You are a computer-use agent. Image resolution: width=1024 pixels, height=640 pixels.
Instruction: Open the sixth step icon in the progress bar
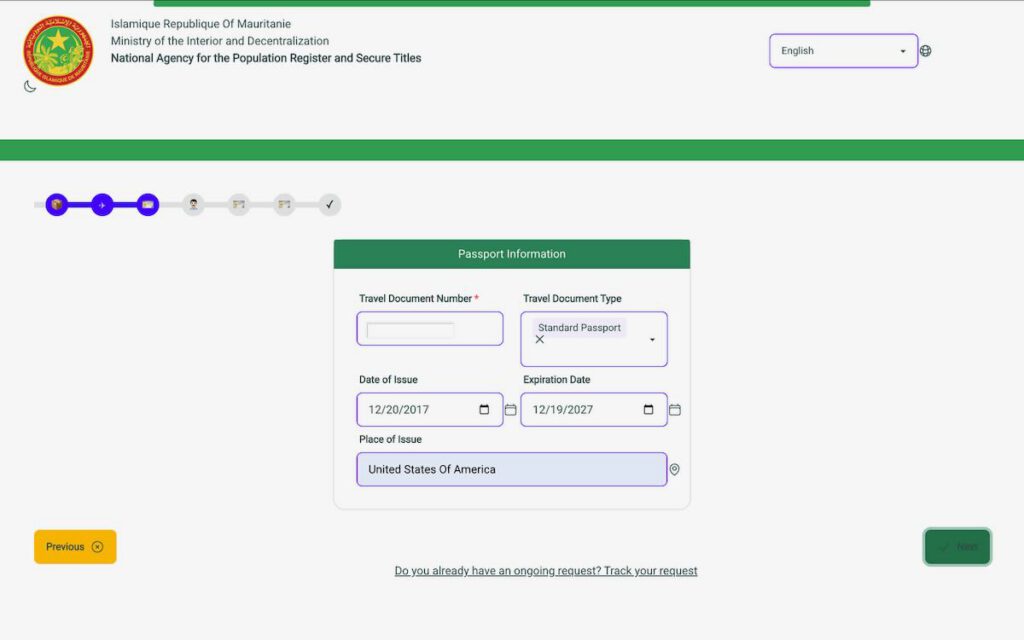pos(284,204)
